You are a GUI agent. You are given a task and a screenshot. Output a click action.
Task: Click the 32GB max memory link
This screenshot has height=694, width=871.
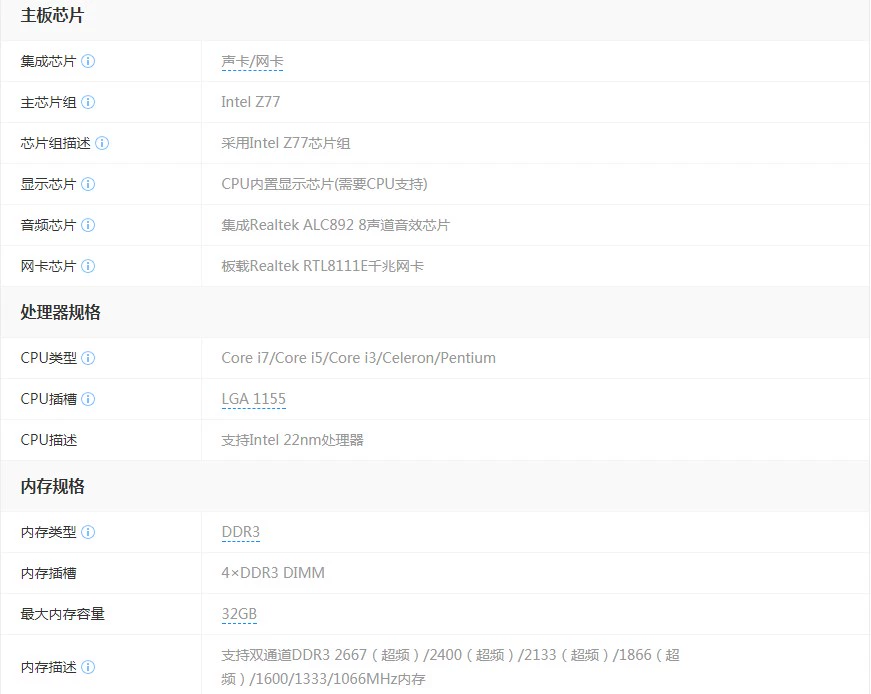point(239,614)
